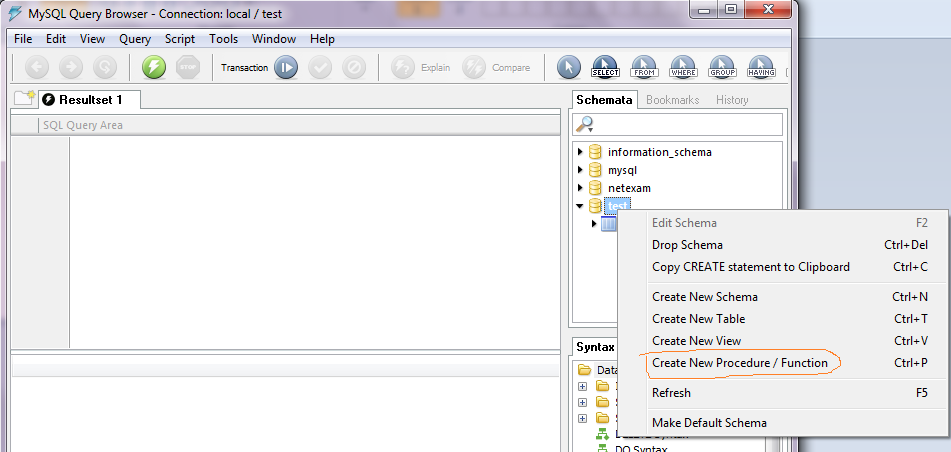The width and height of the screenshot is (951, 452).
Task: Choose the FROM clause pointer tool
Action: pyautogui.click(x=644, y=67)
